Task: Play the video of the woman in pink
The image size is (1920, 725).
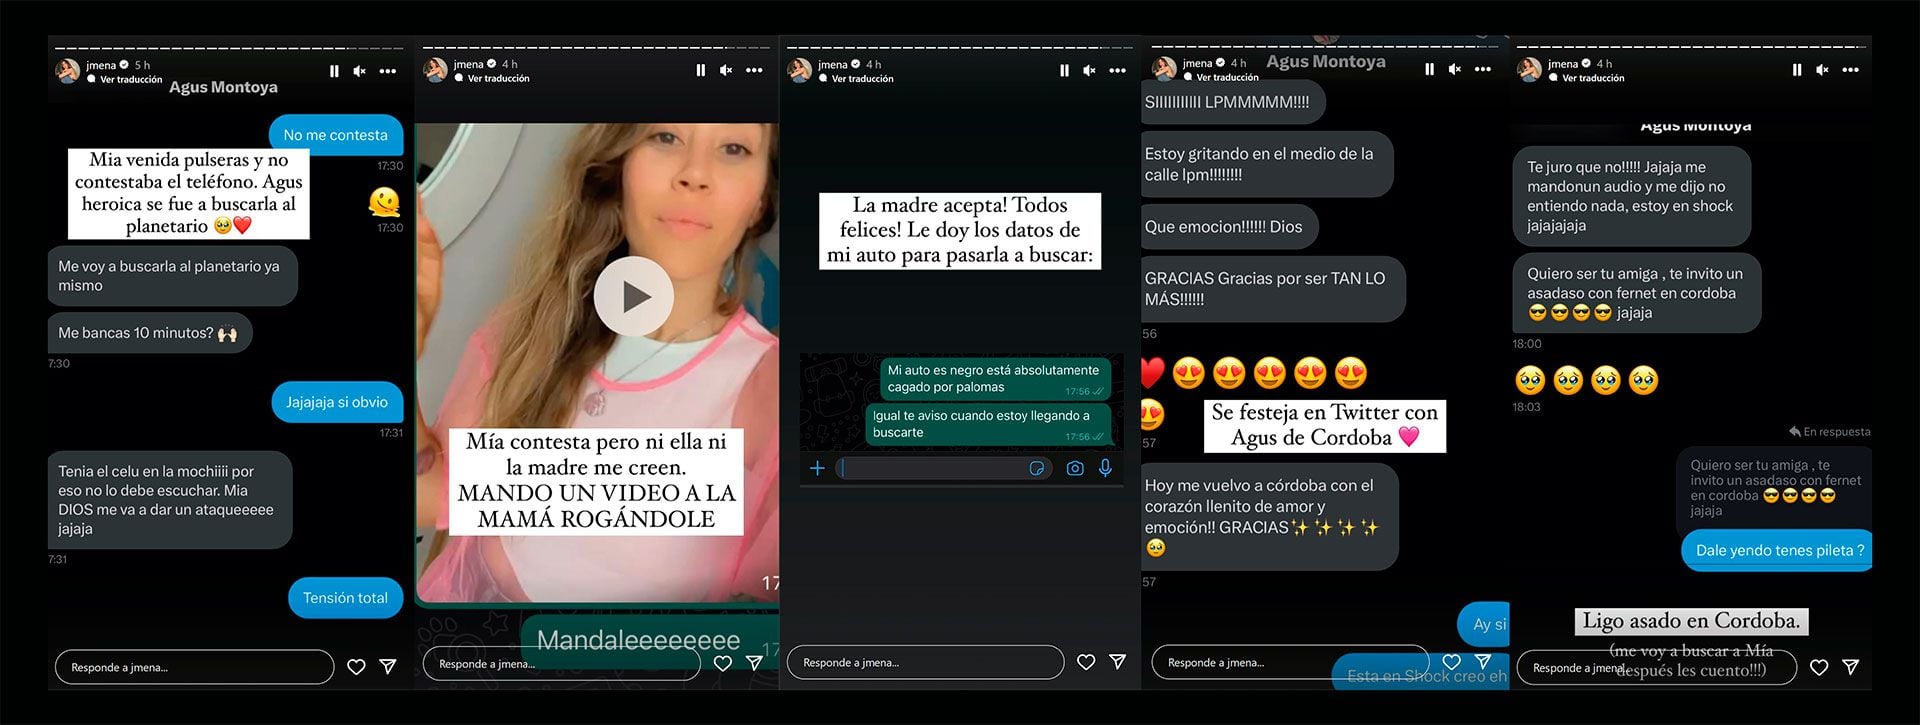Action: [x=633, y=296]
